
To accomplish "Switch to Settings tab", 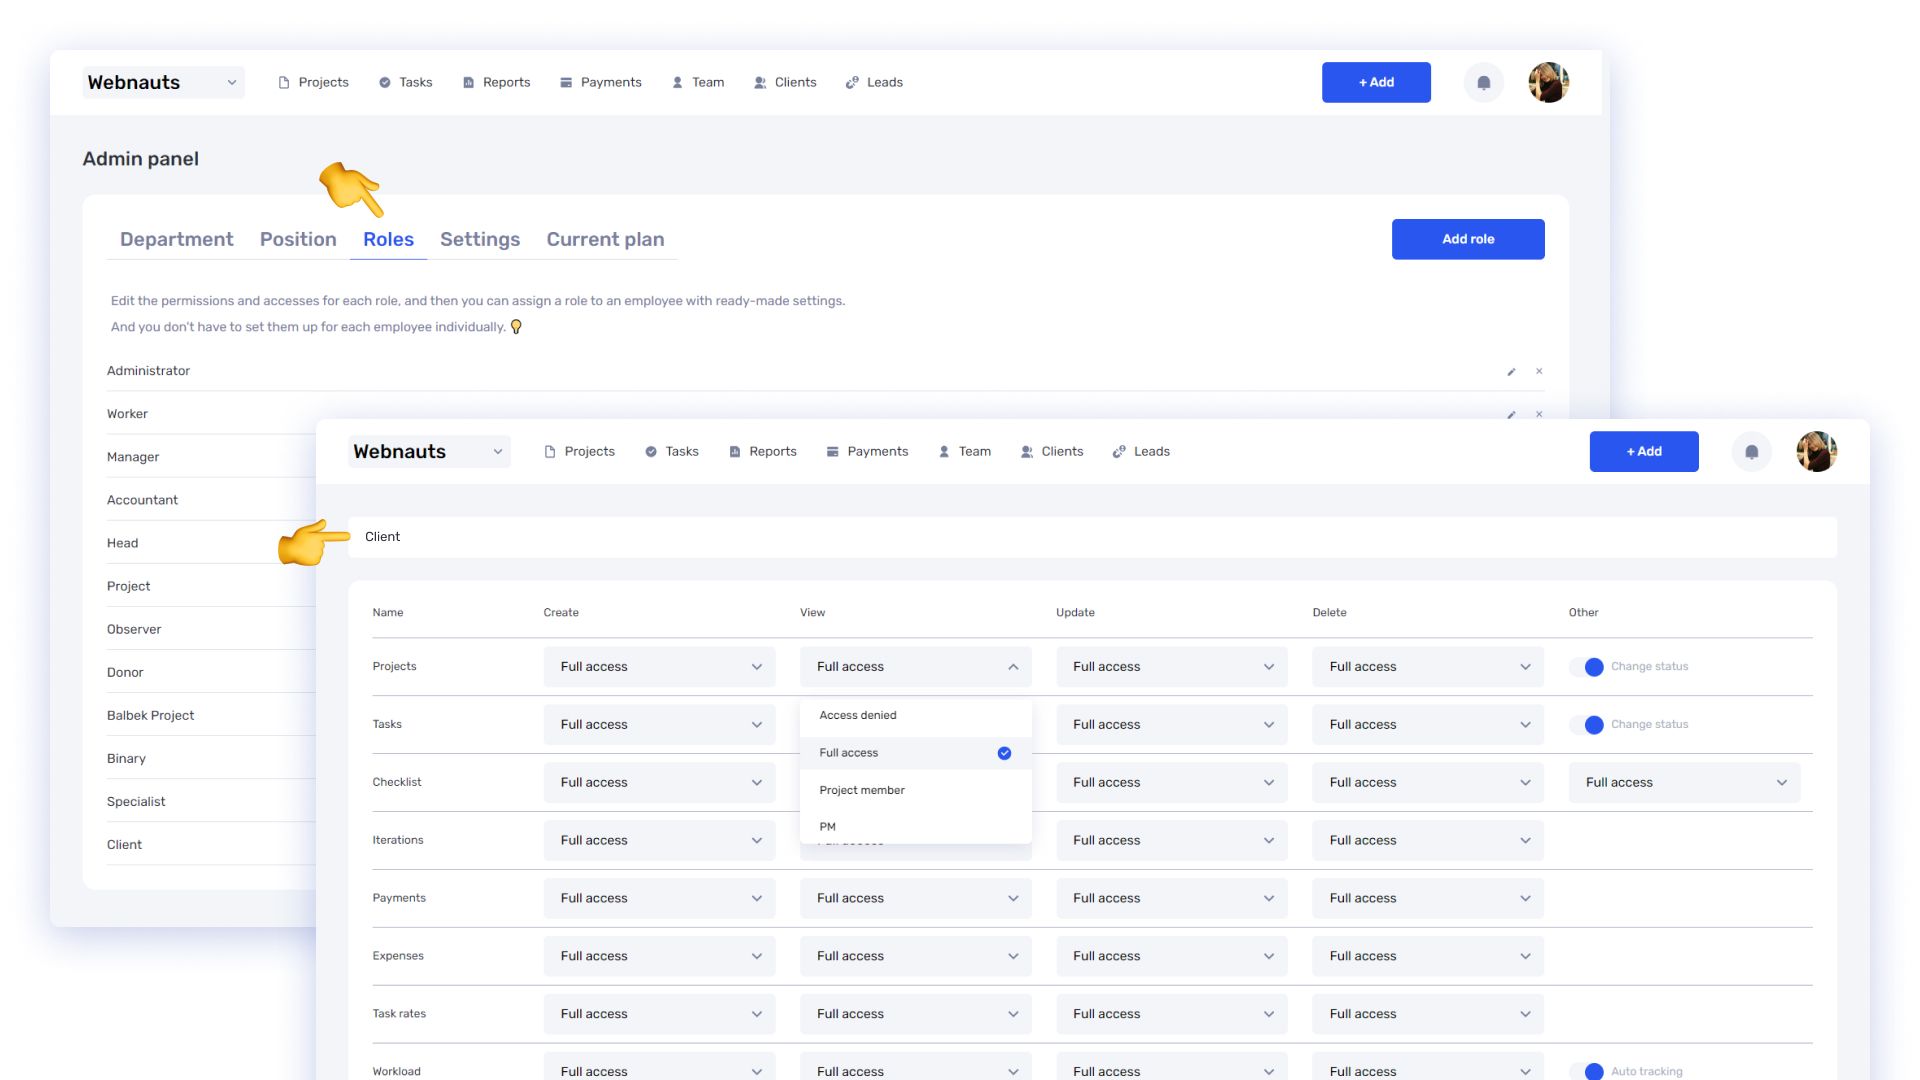I will point(480,240).
